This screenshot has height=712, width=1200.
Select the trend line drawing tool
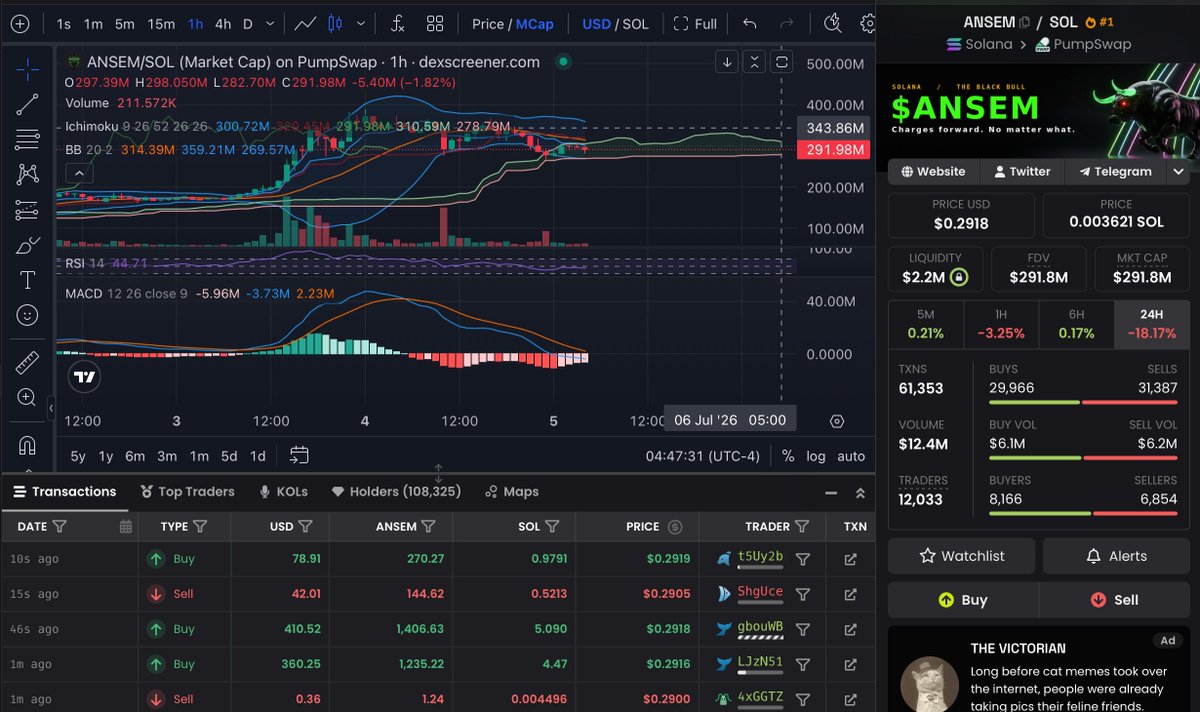click(27, 103)
